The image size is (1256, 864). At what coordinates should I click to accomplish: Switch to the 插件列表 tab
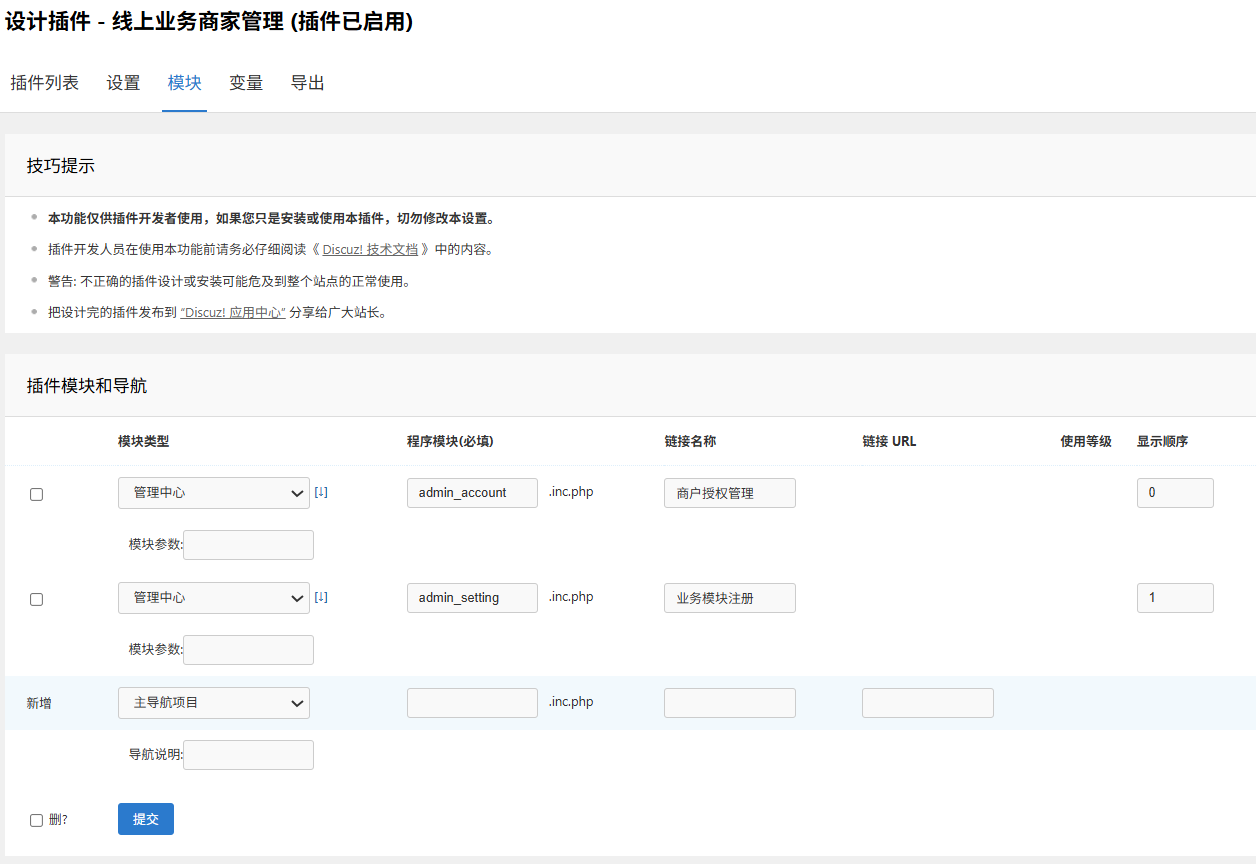[44, 83]
